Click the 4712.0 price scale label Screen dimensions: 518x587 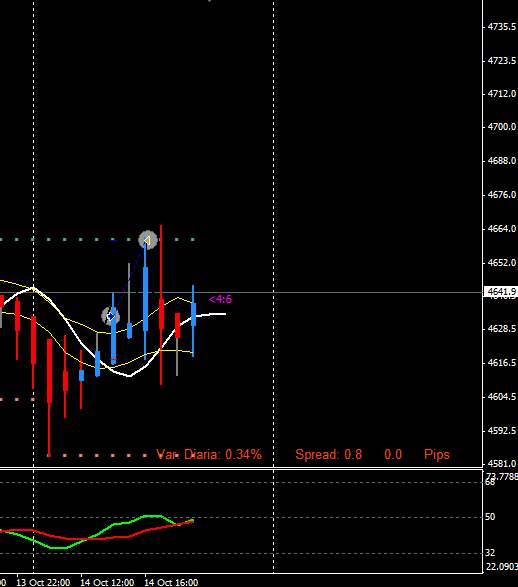coord(502,93)
